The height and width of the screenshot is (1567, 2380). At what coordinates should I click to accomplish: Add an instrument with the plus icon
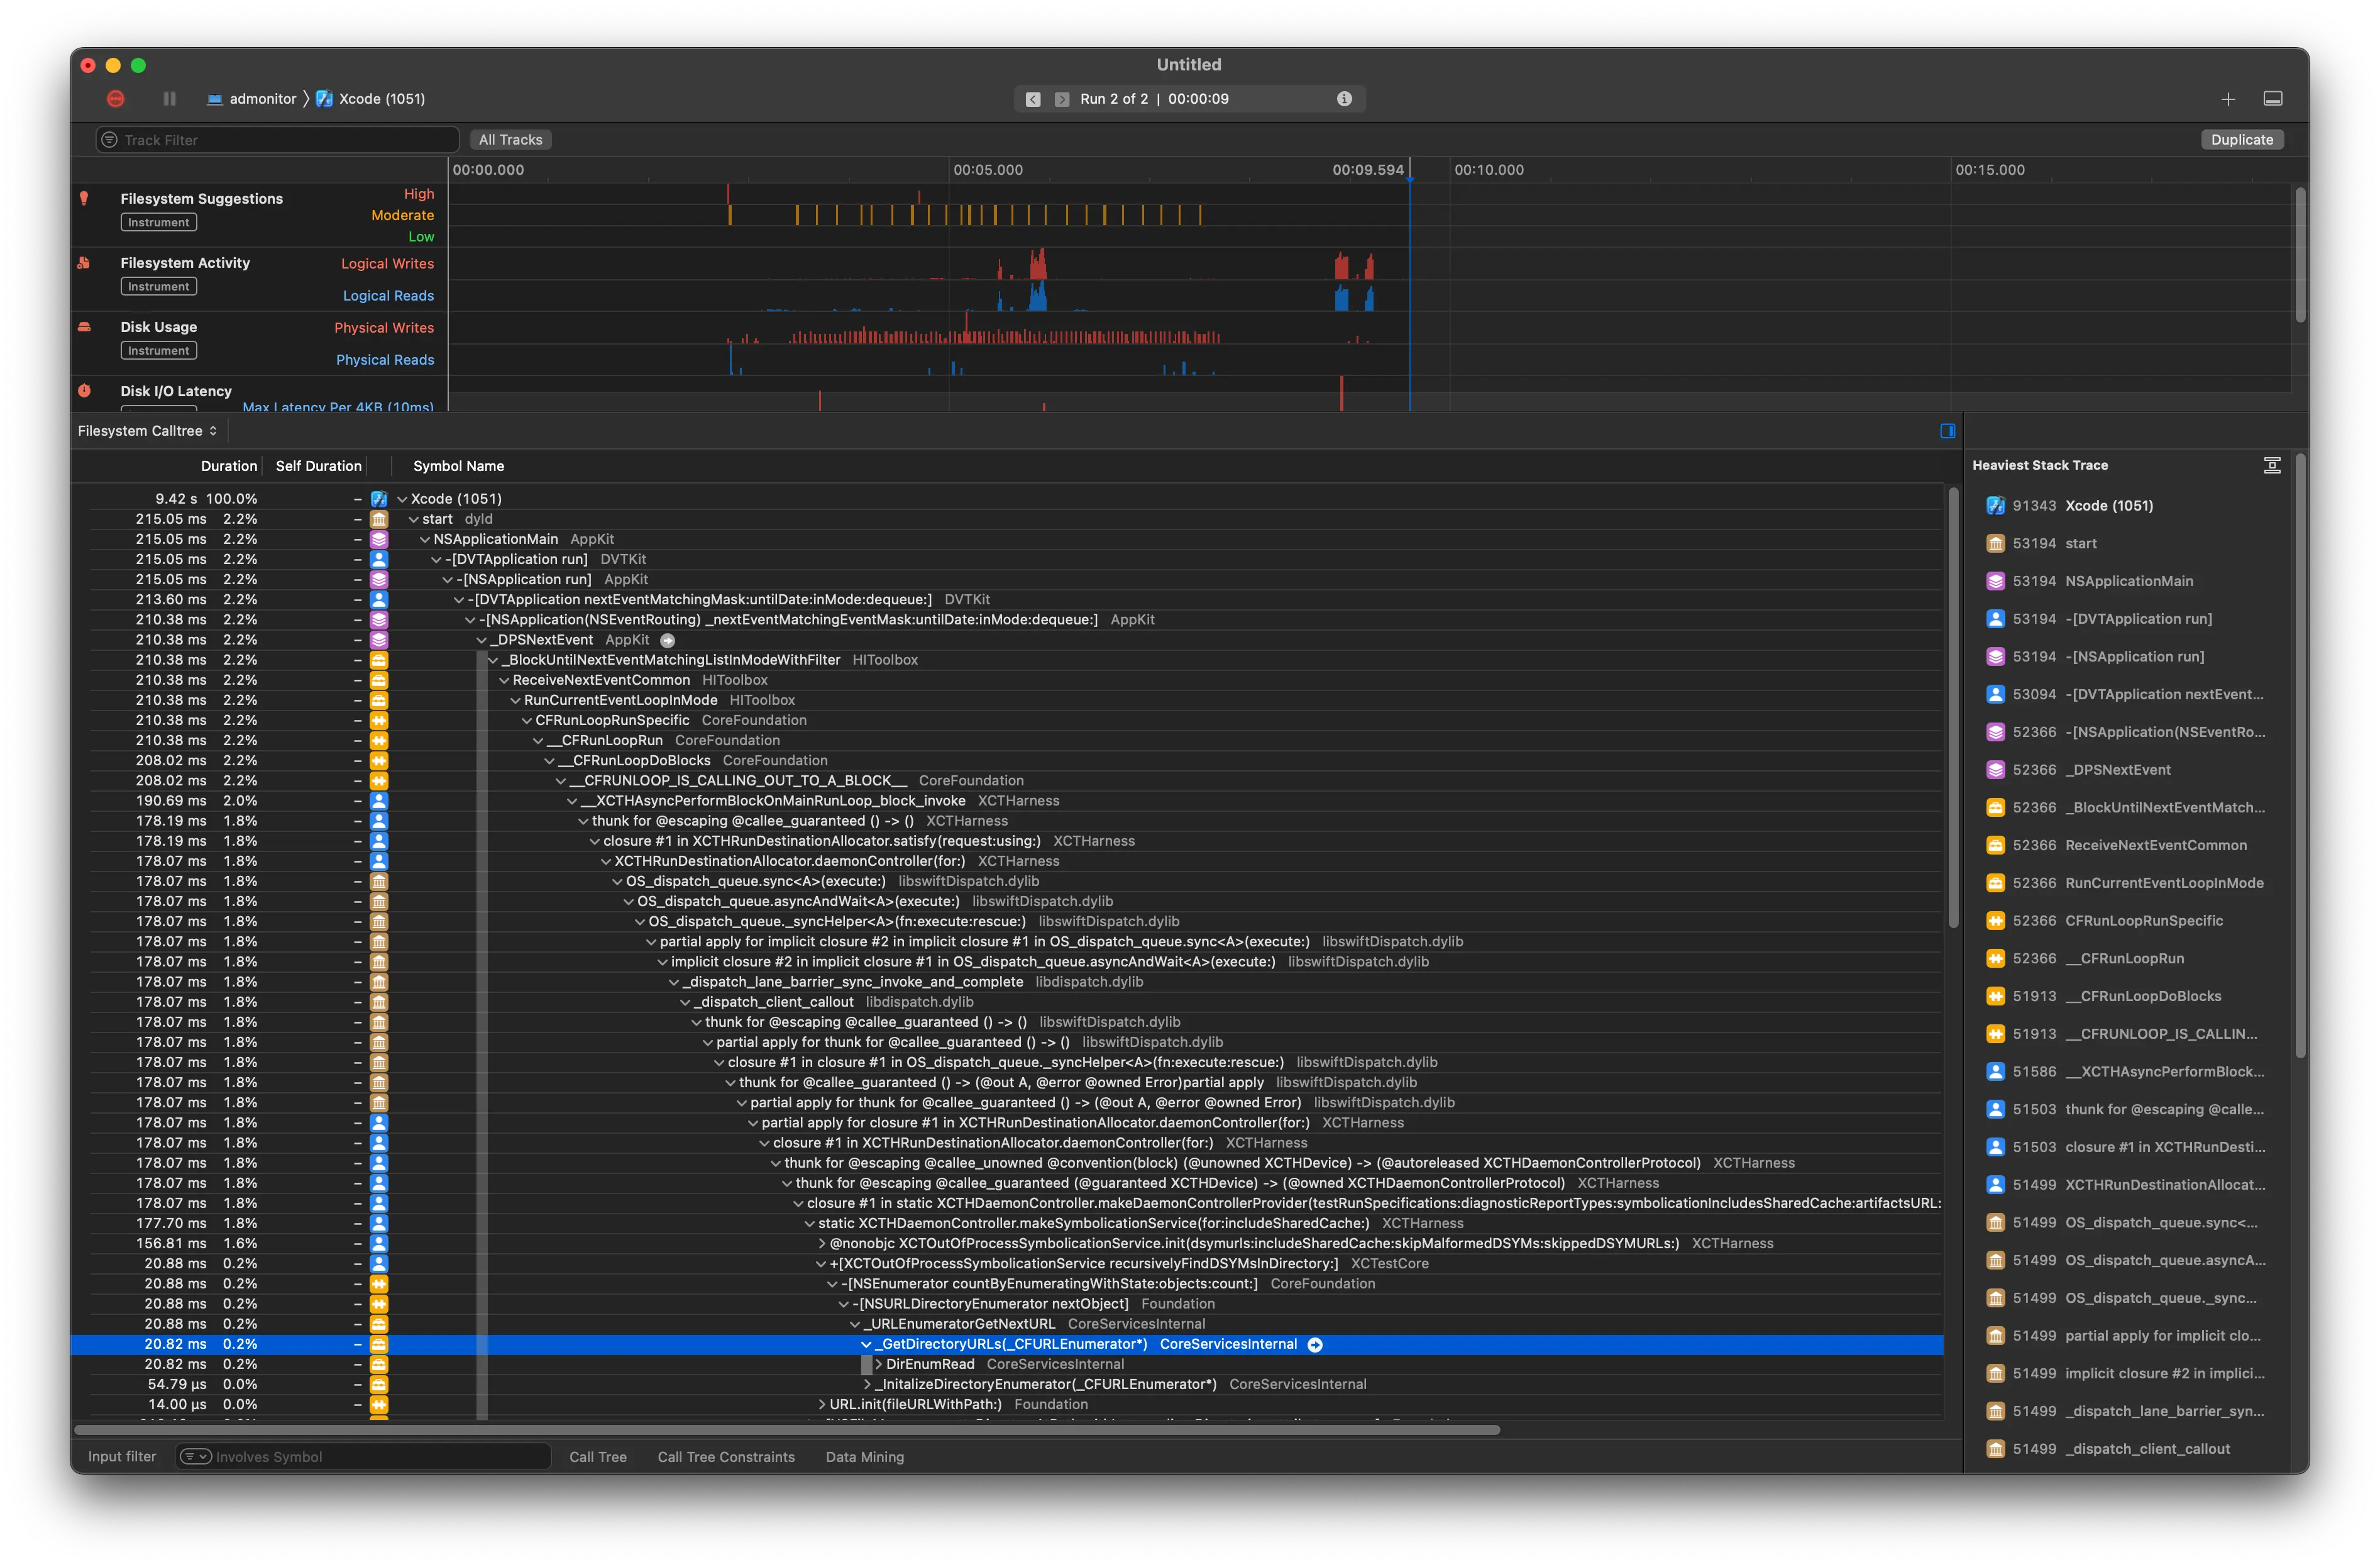point(2228,98)
